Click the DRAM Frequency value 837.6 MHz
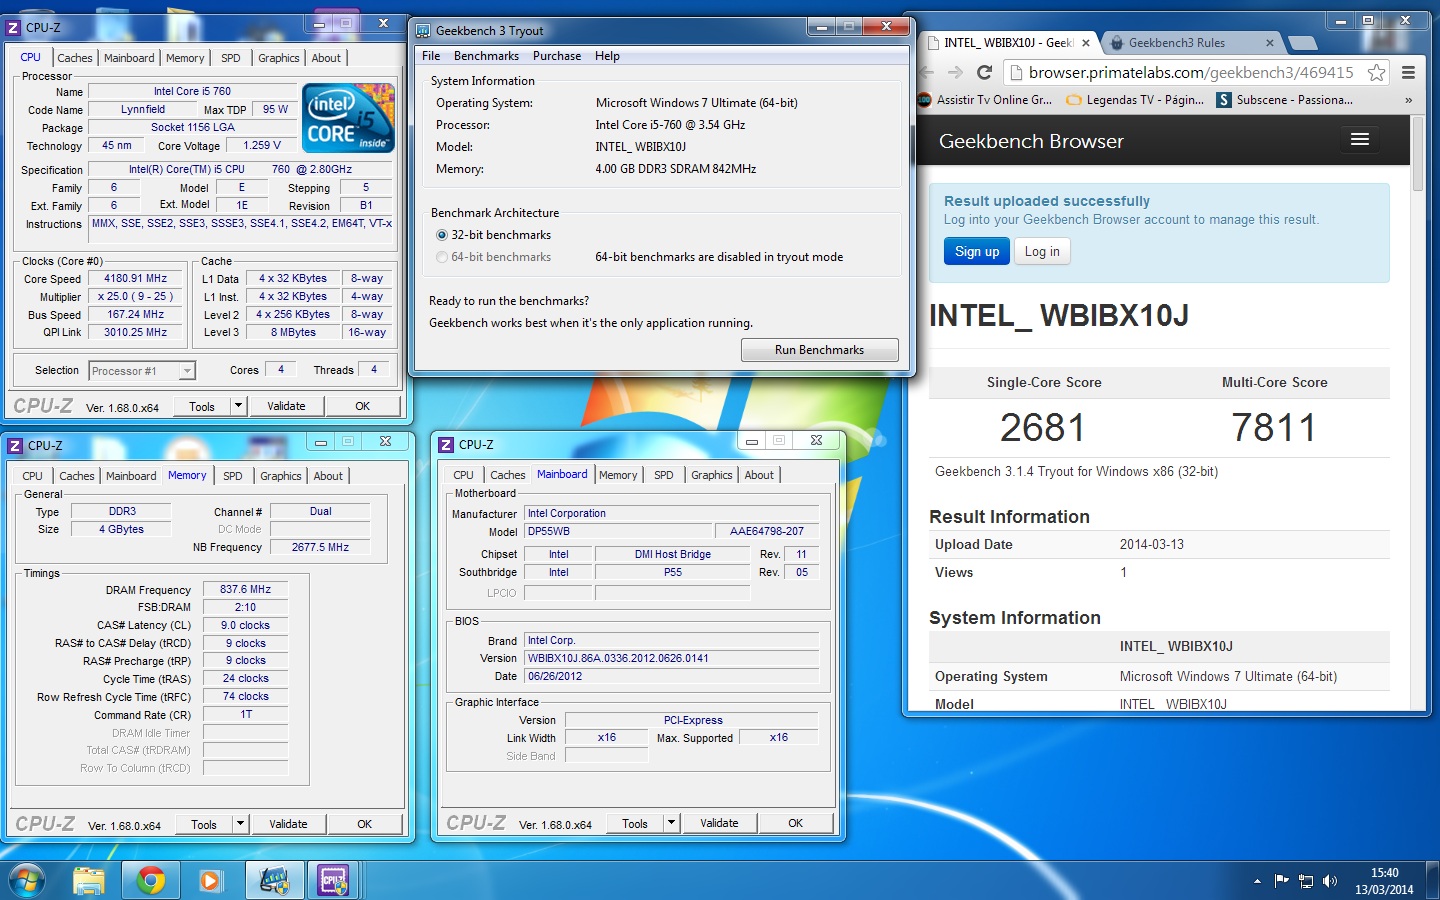The image size is (1440, 900). click(x=246, y=590)
